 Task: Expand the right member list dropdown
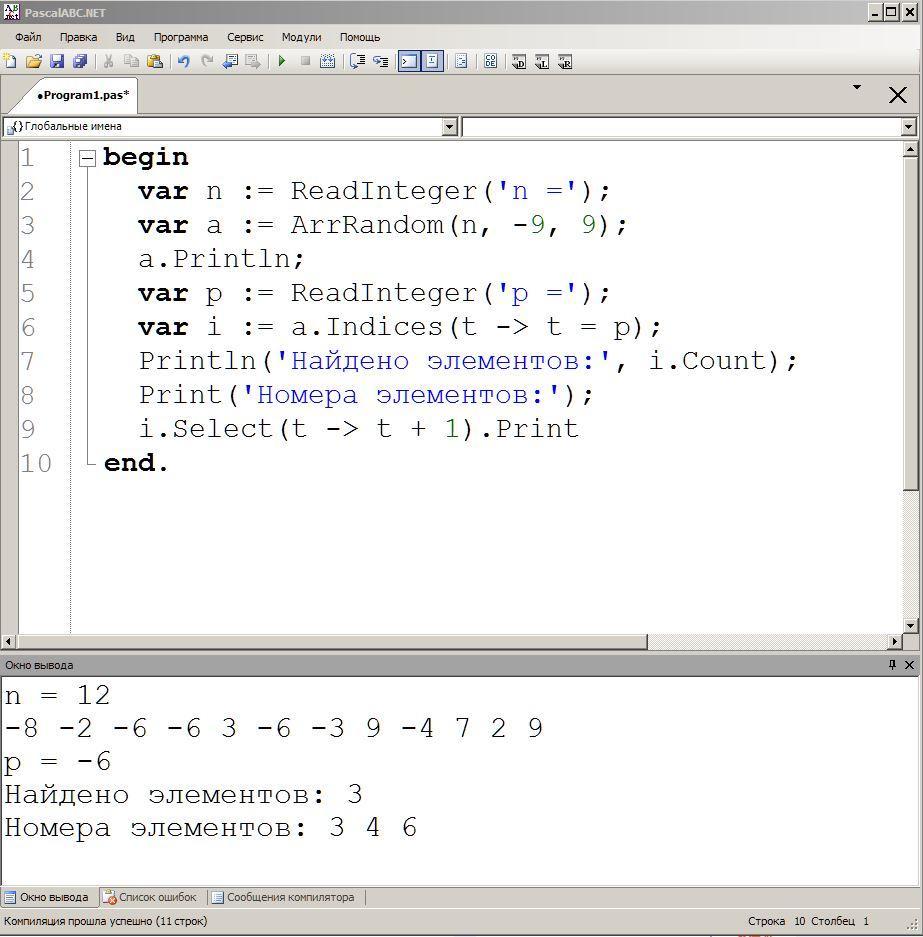click(908, 127)
